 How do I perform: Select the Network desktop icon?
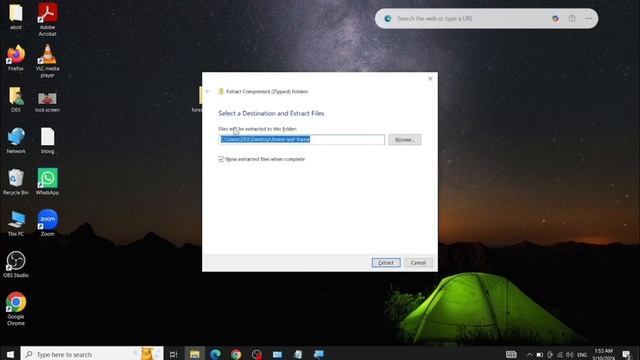coord(16,140)
